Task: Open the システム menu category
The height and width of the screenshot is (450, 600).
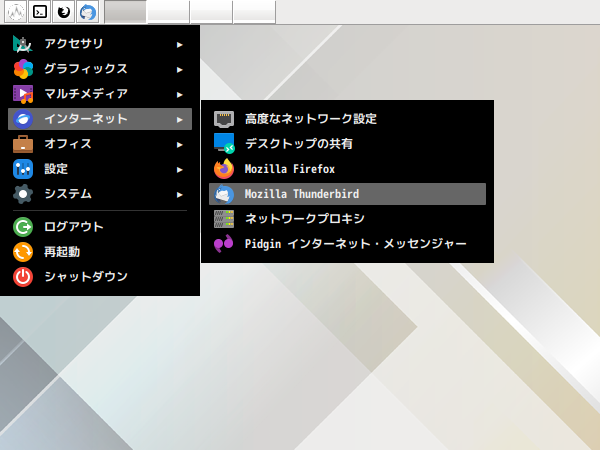Action: click(100, 194)
